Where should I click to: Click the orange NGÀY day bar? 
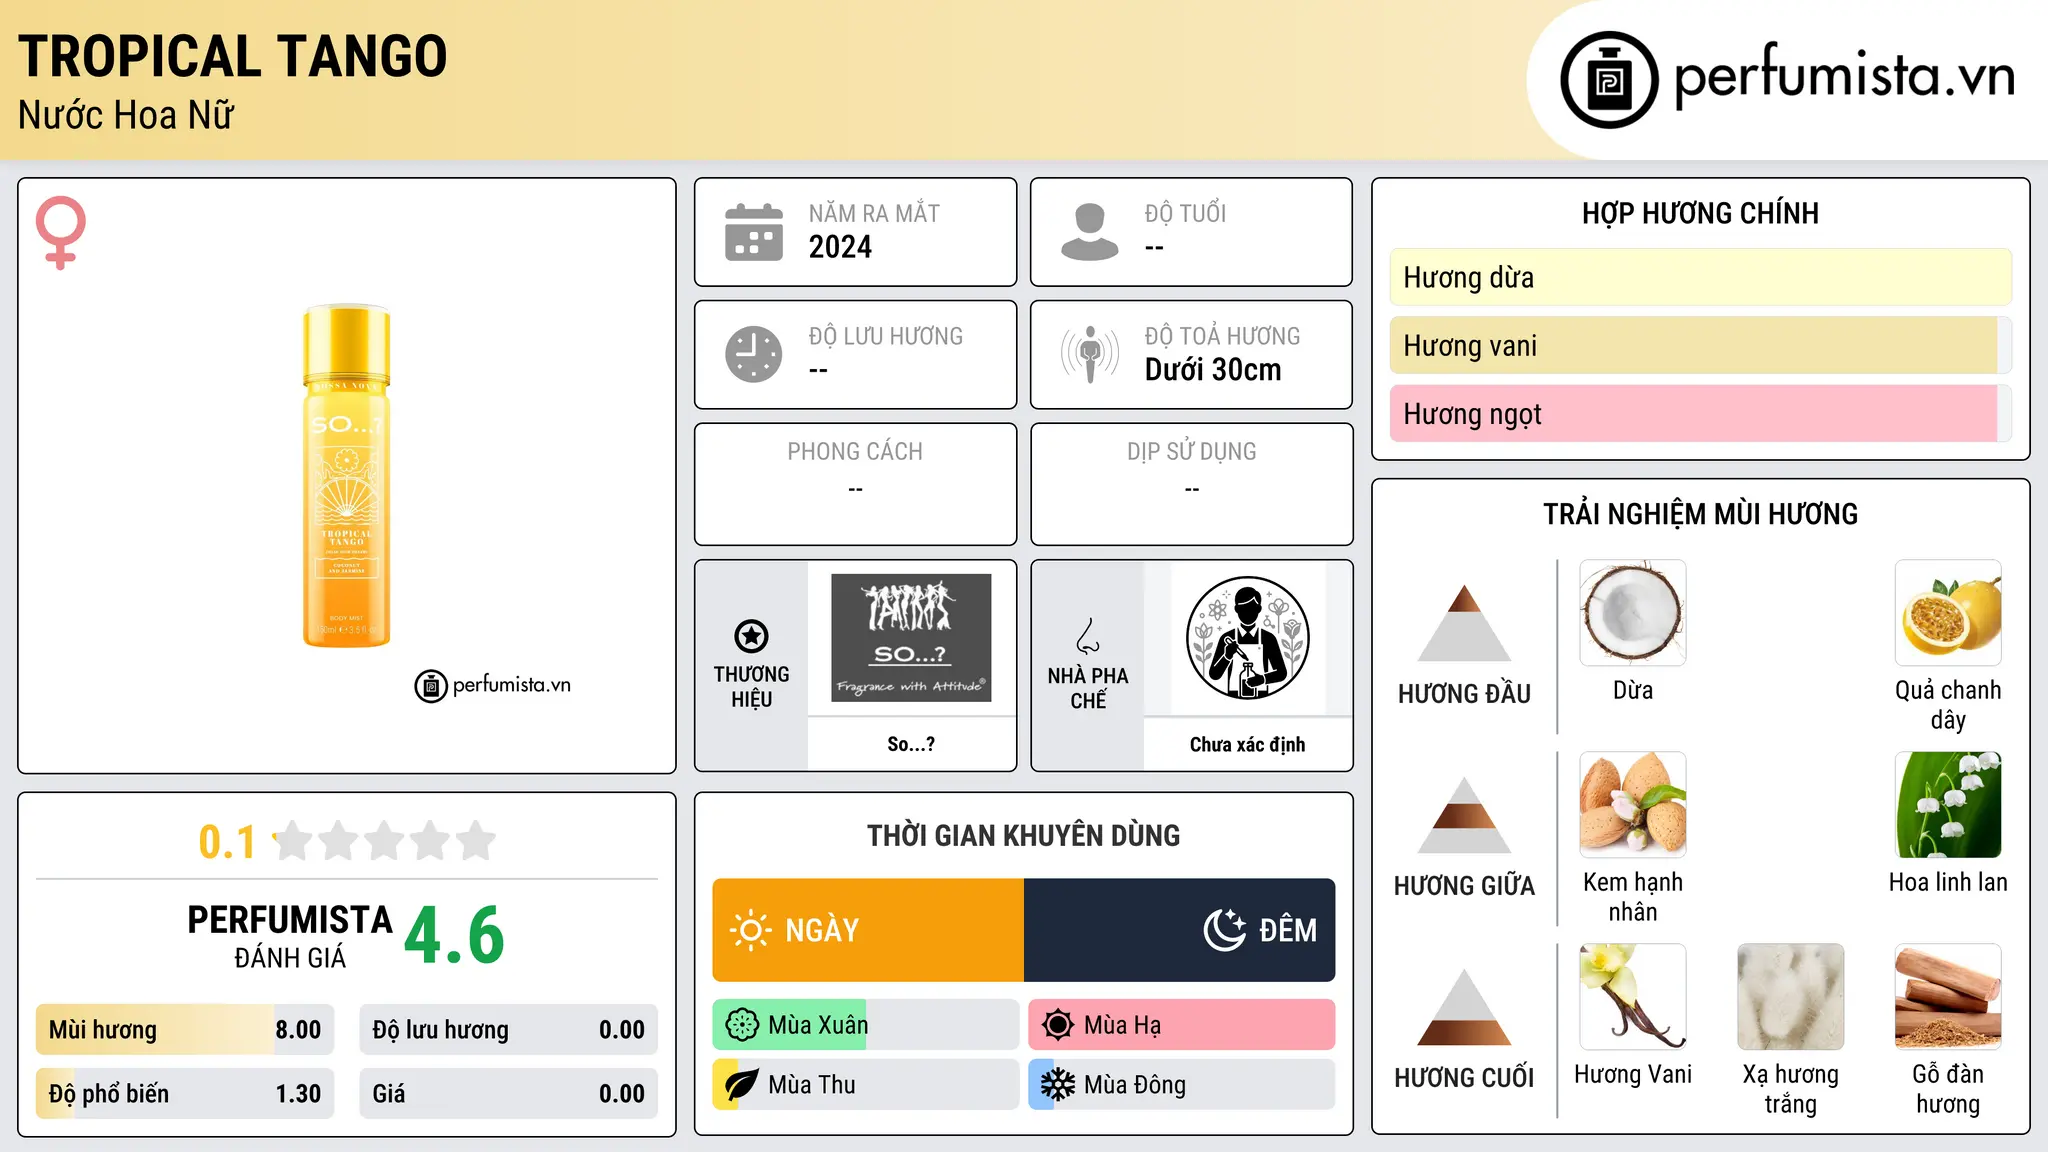click(868, 930)
